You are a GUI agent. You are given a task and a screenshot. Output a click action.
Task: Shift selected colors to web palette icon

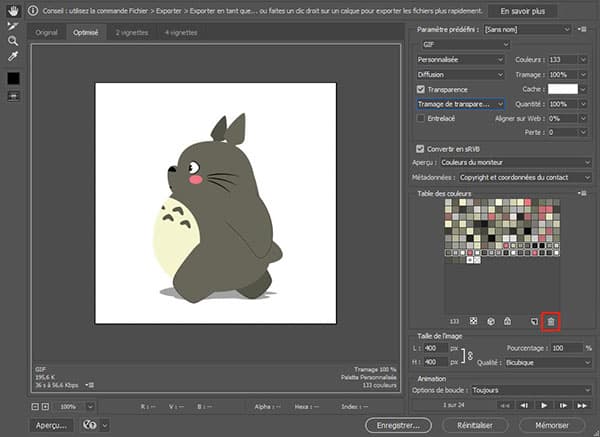pyautogui.click(x=491, y=321)
